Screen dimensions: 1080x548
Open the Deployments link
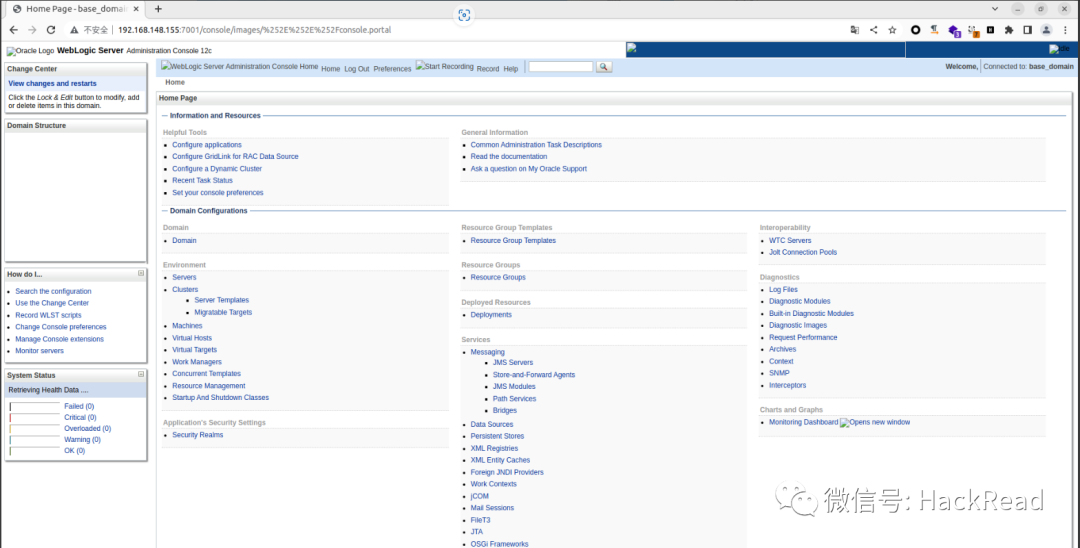(491, 315)
